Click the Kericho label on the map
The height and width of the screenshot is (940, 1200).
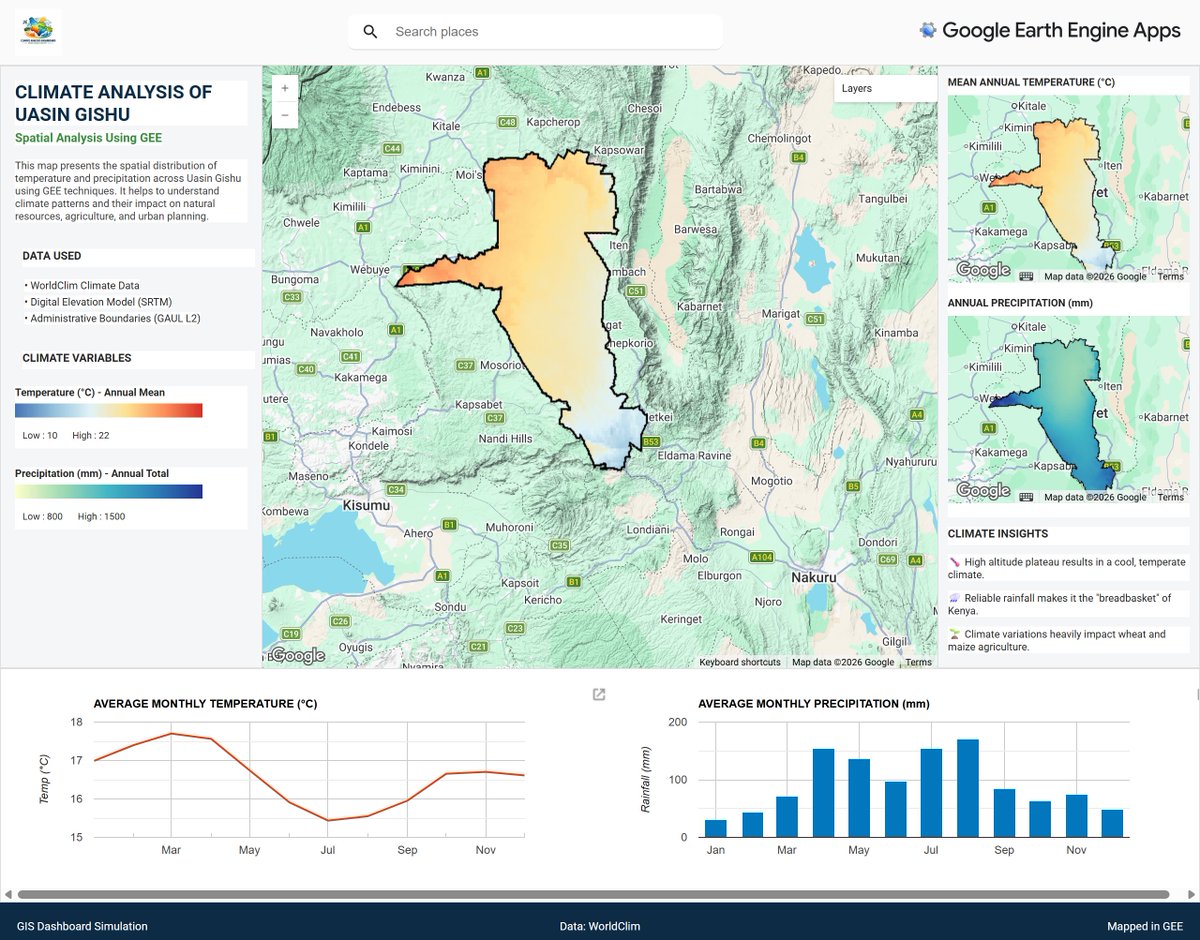pos(544,599)
